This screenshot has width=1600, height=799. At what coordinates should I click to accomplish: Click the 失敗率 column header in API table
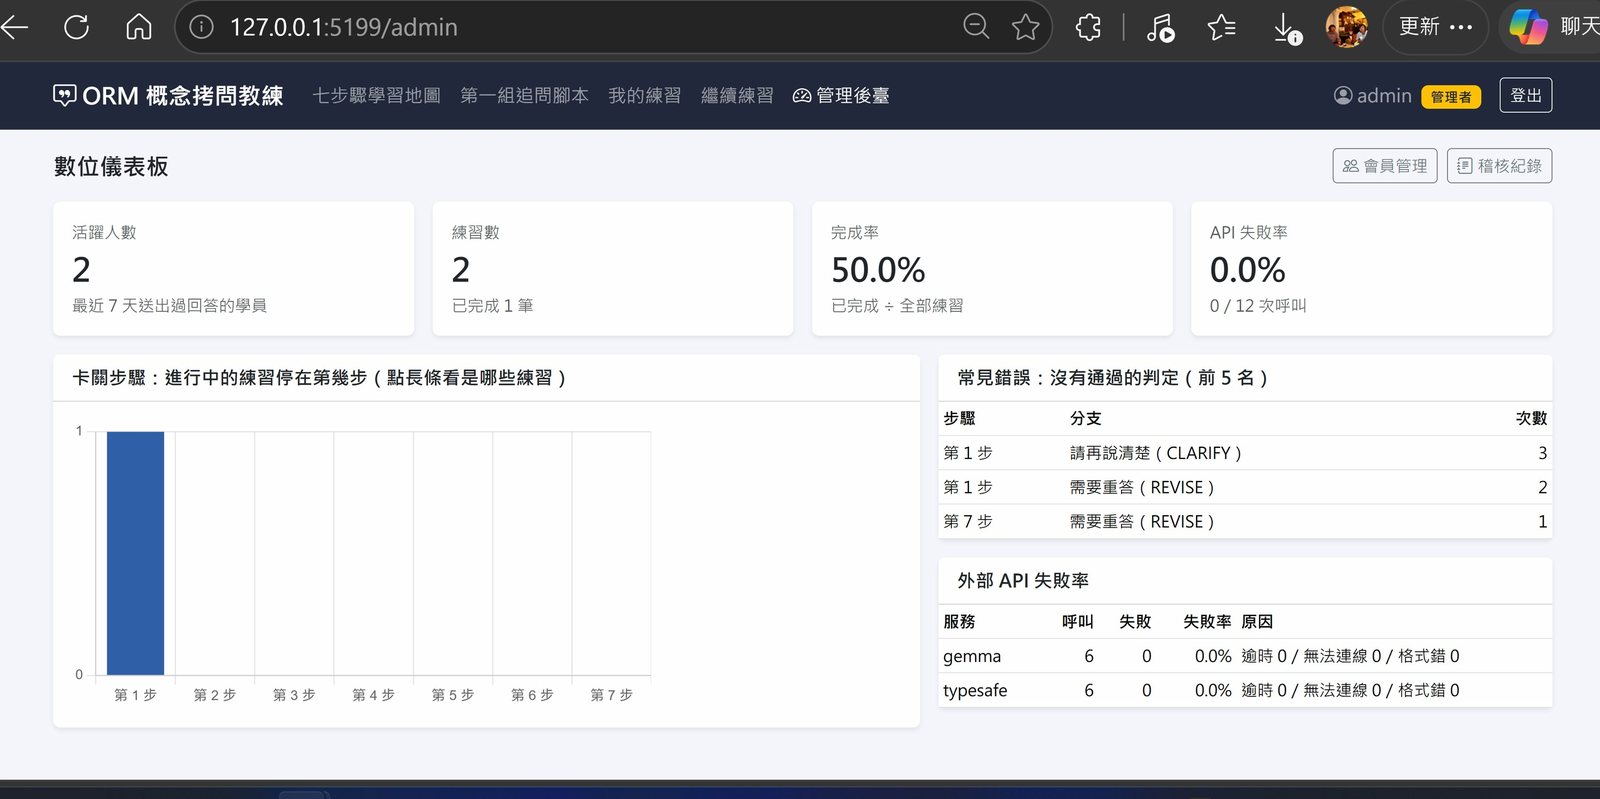(1207, 622)
